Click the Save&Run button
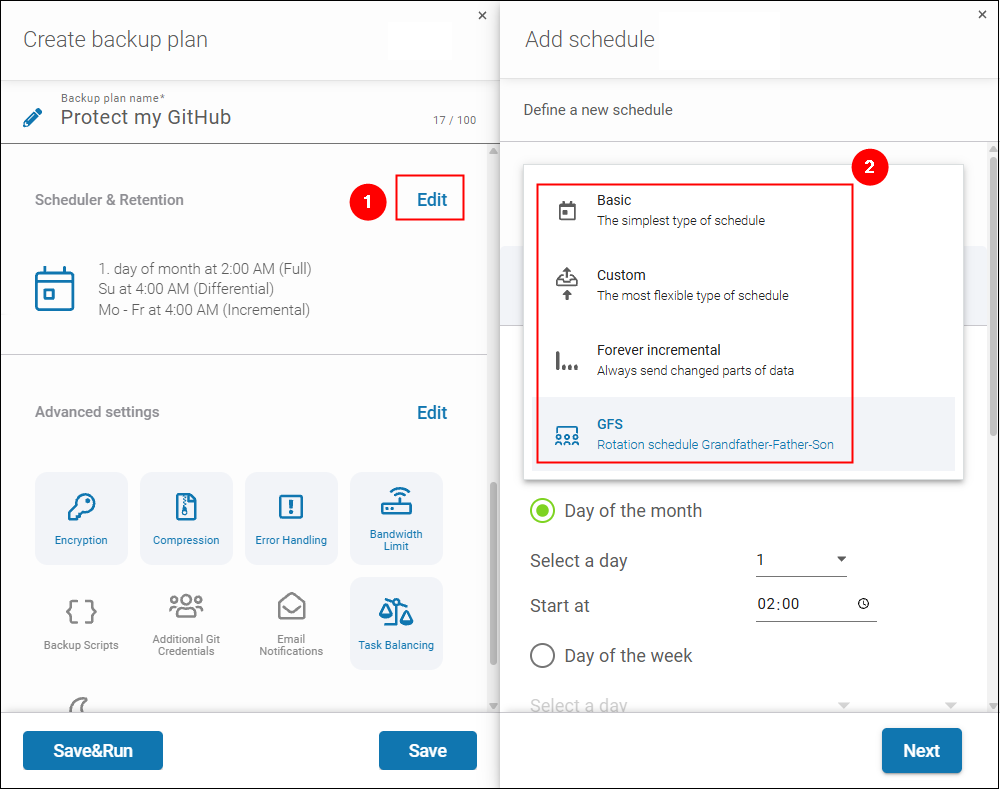The height and width of the screenshot is (789, 1000). coord(93,751)
